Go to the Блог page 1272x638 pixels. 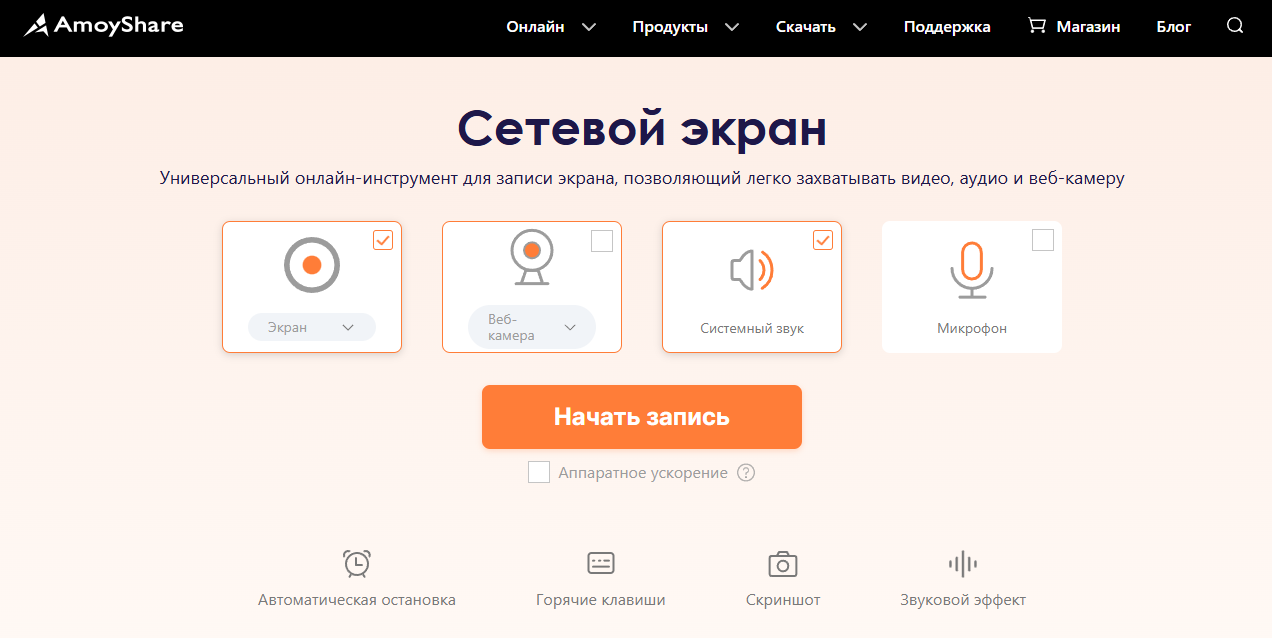pos(1174,27)
